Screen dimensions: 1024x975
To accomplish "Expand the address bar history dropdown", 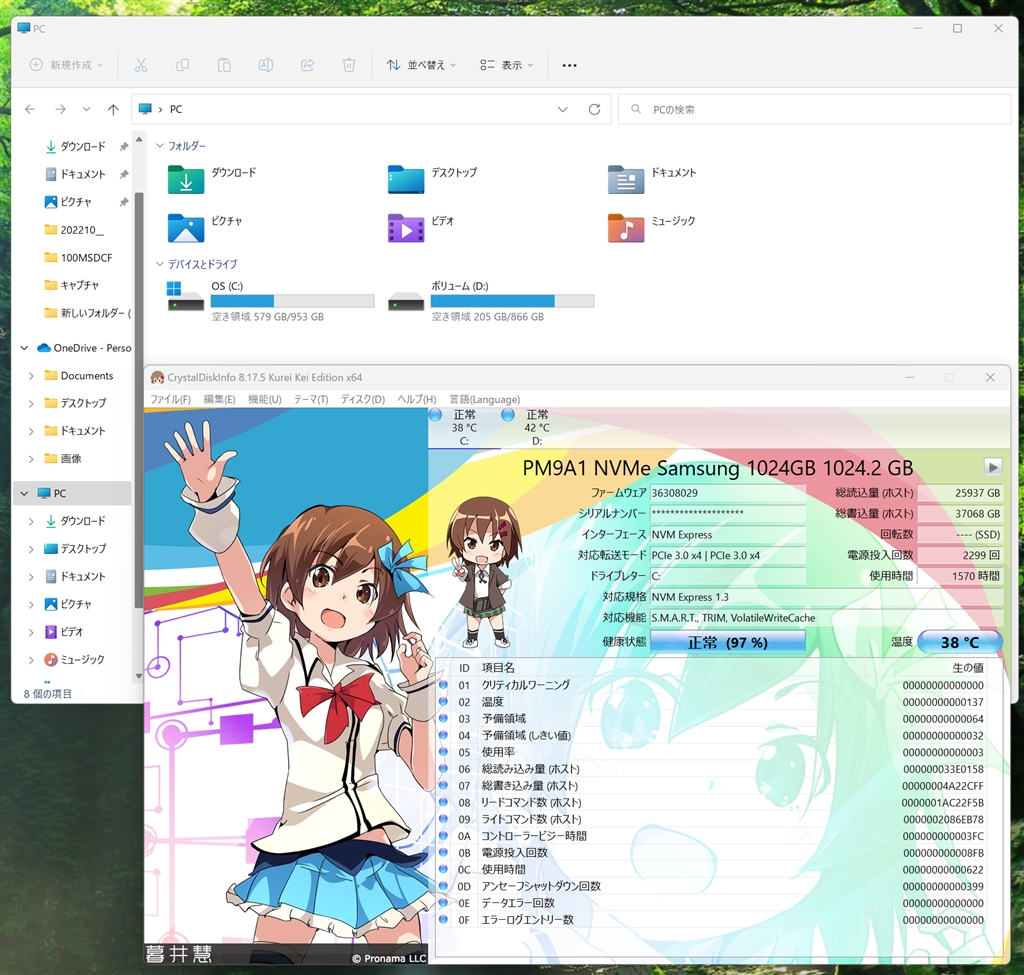I will click(x=562, y=109).
